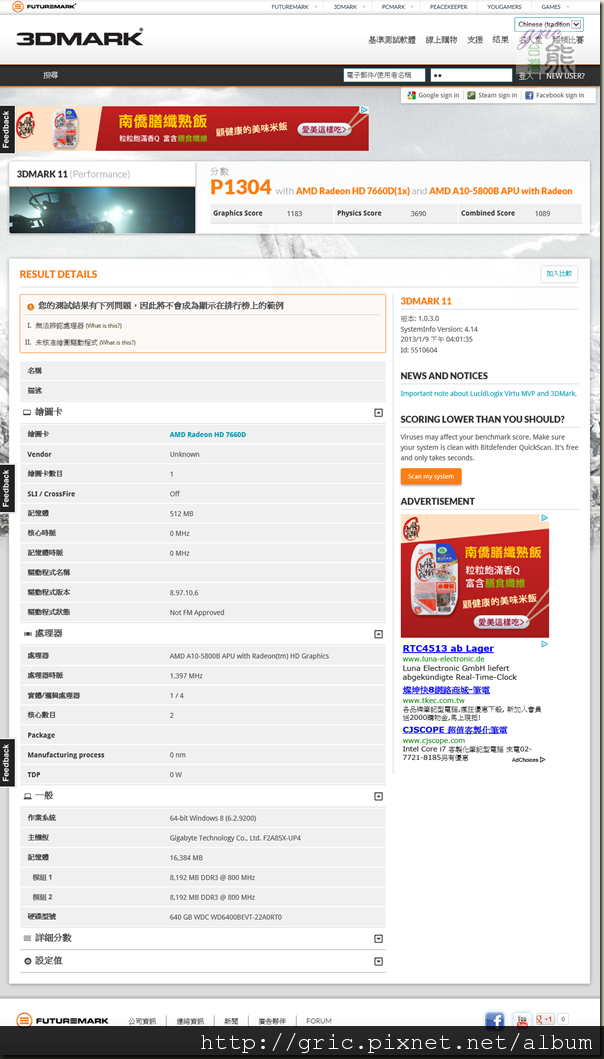Click What is this? beside 無法辨認處理器
604x1059 pixels.
[103, 326]
